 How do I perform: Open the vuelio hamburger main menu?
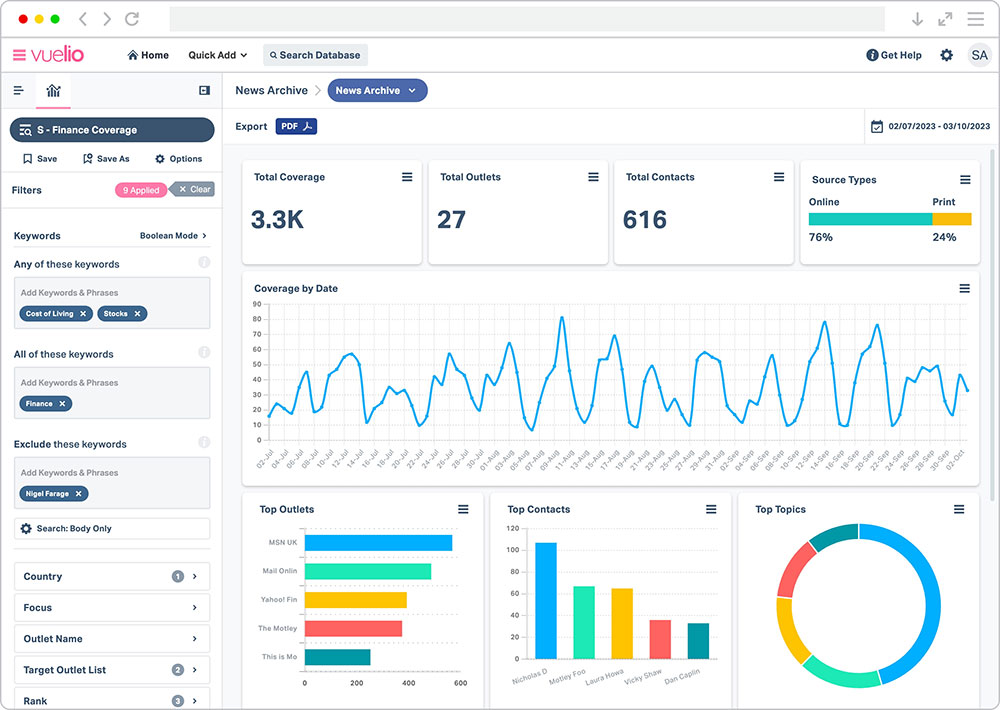[19, 55]
